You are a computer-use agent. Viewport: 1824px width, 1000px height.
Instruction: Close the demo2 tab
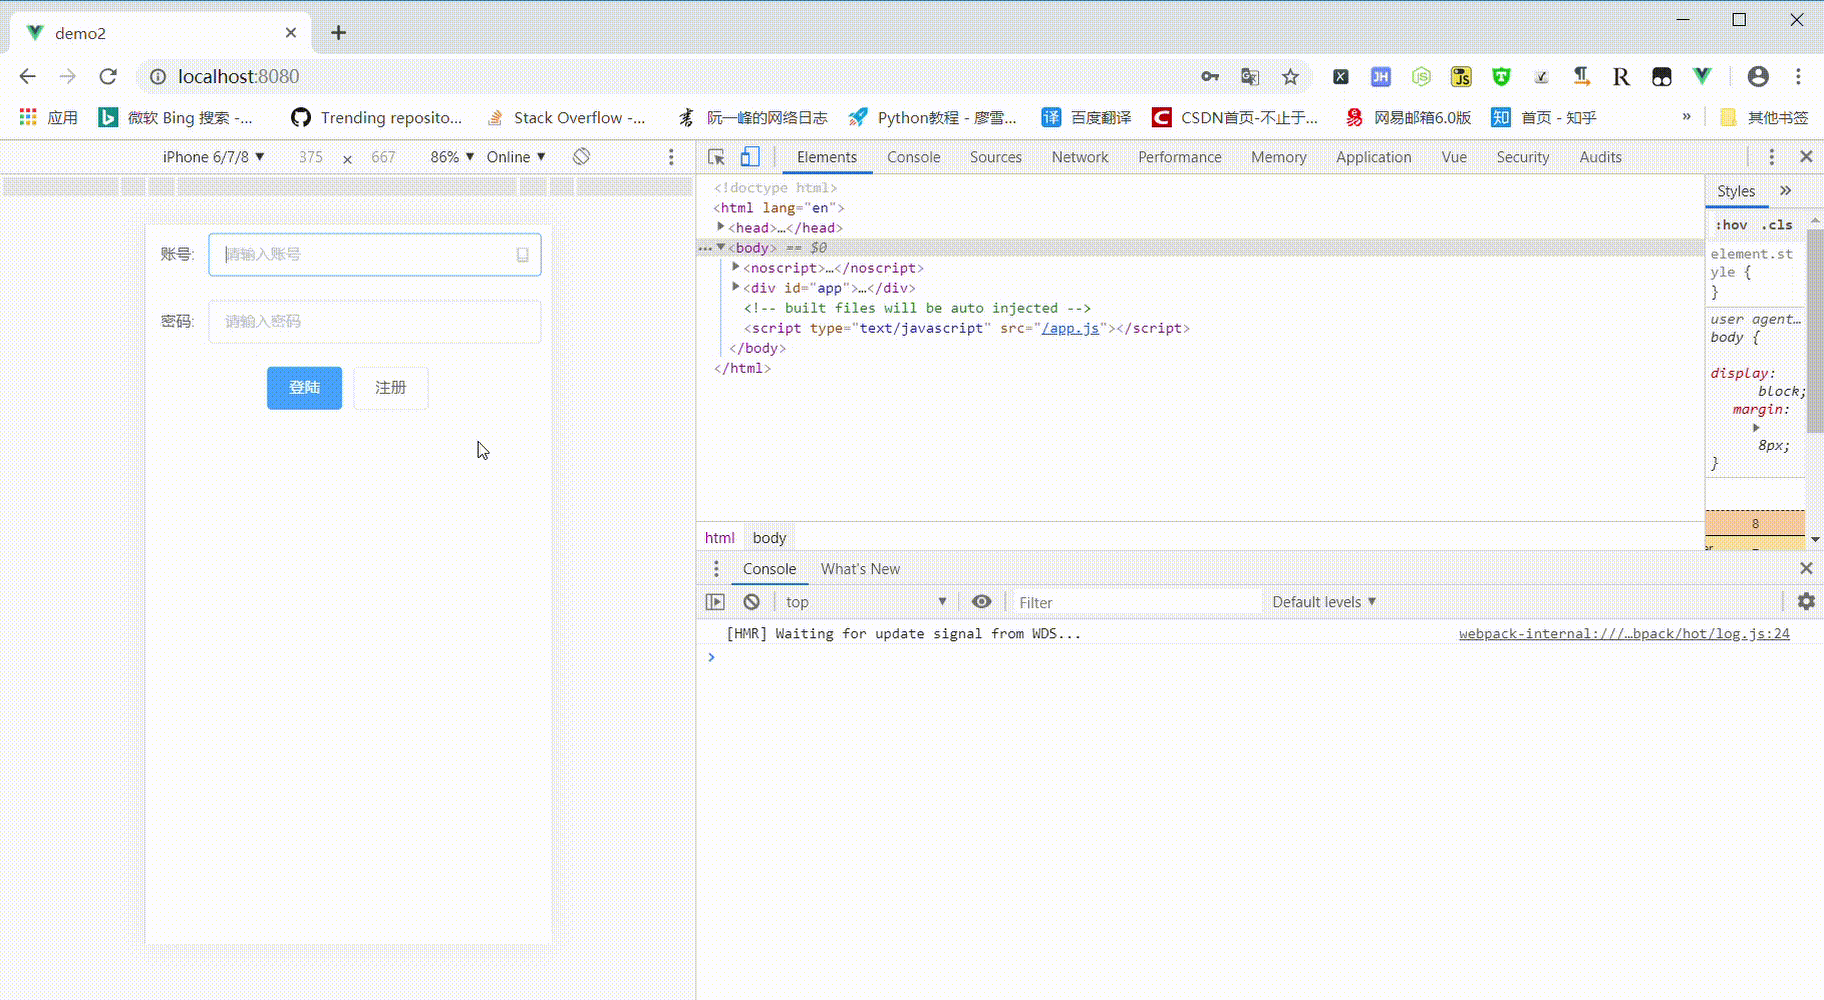291,33
